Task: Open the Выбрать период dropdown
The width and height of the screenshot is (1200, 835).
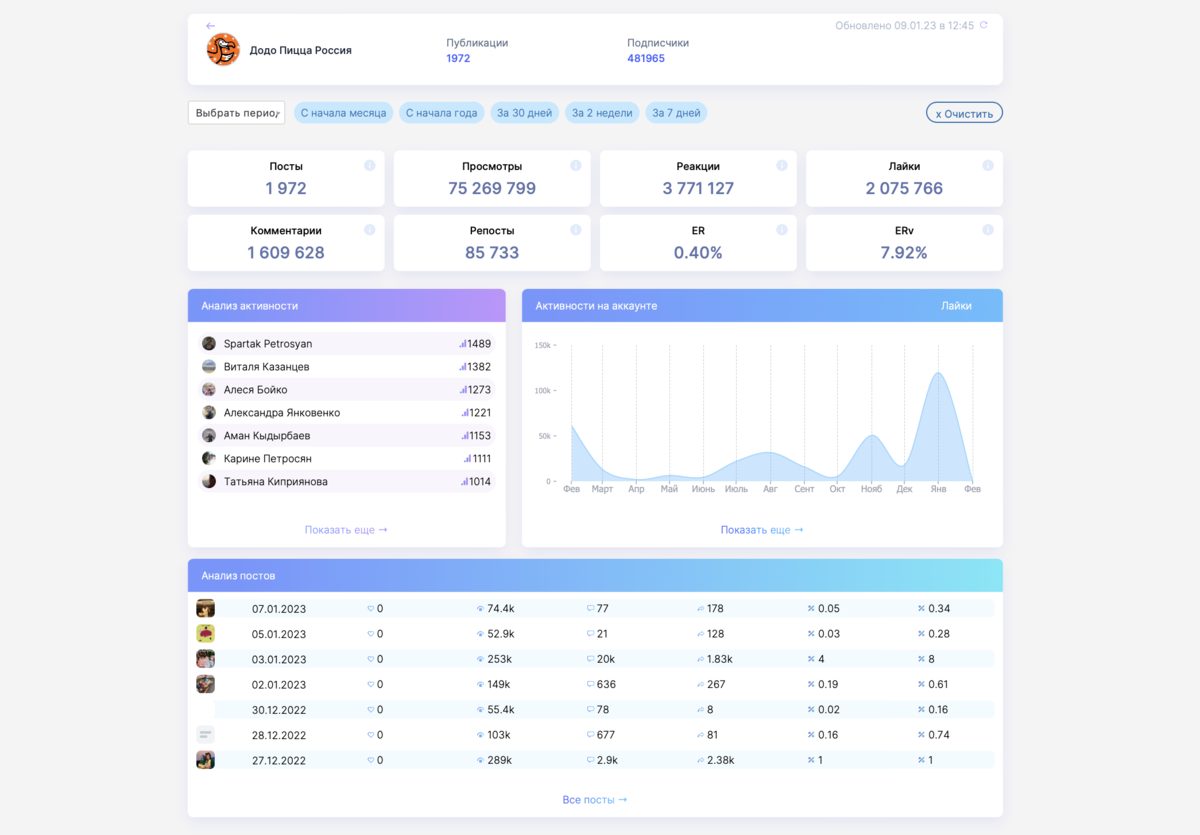Action: pyautogui.click(x=237, y=113)
